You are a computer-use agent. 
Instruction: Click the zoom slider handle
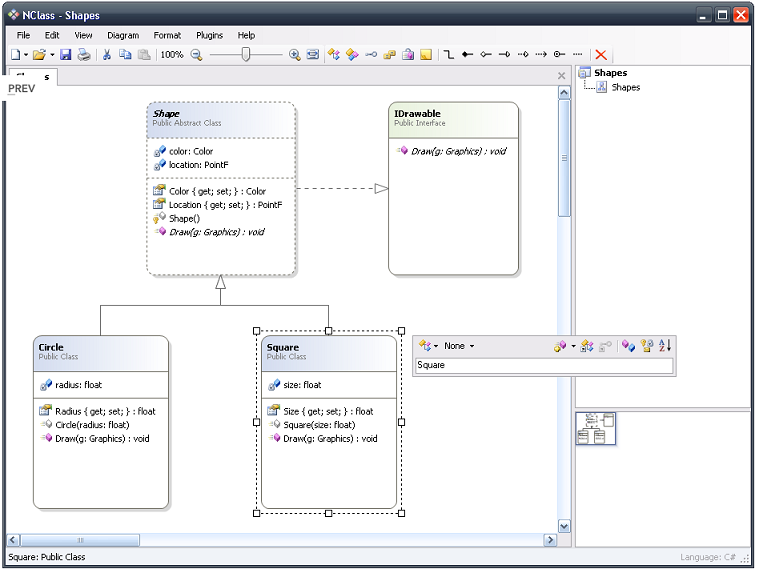coord(246,54)
